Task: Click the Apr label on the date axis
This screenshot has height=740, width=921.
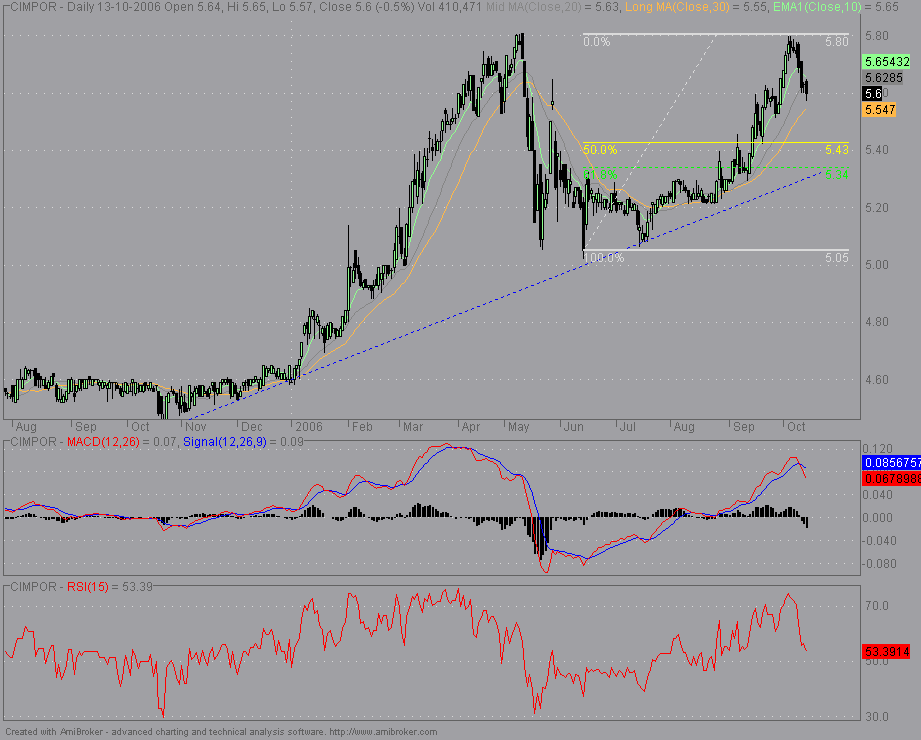Action: [470, 427]
